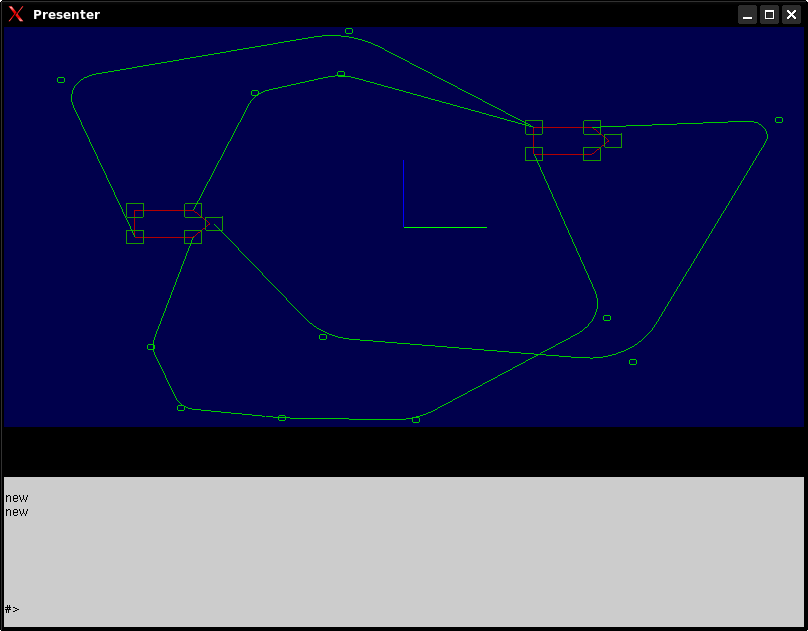Maximize the Presenter window
Image resolution: width=808 pixels, height=631 pixels.
click(x=769, y=14)
